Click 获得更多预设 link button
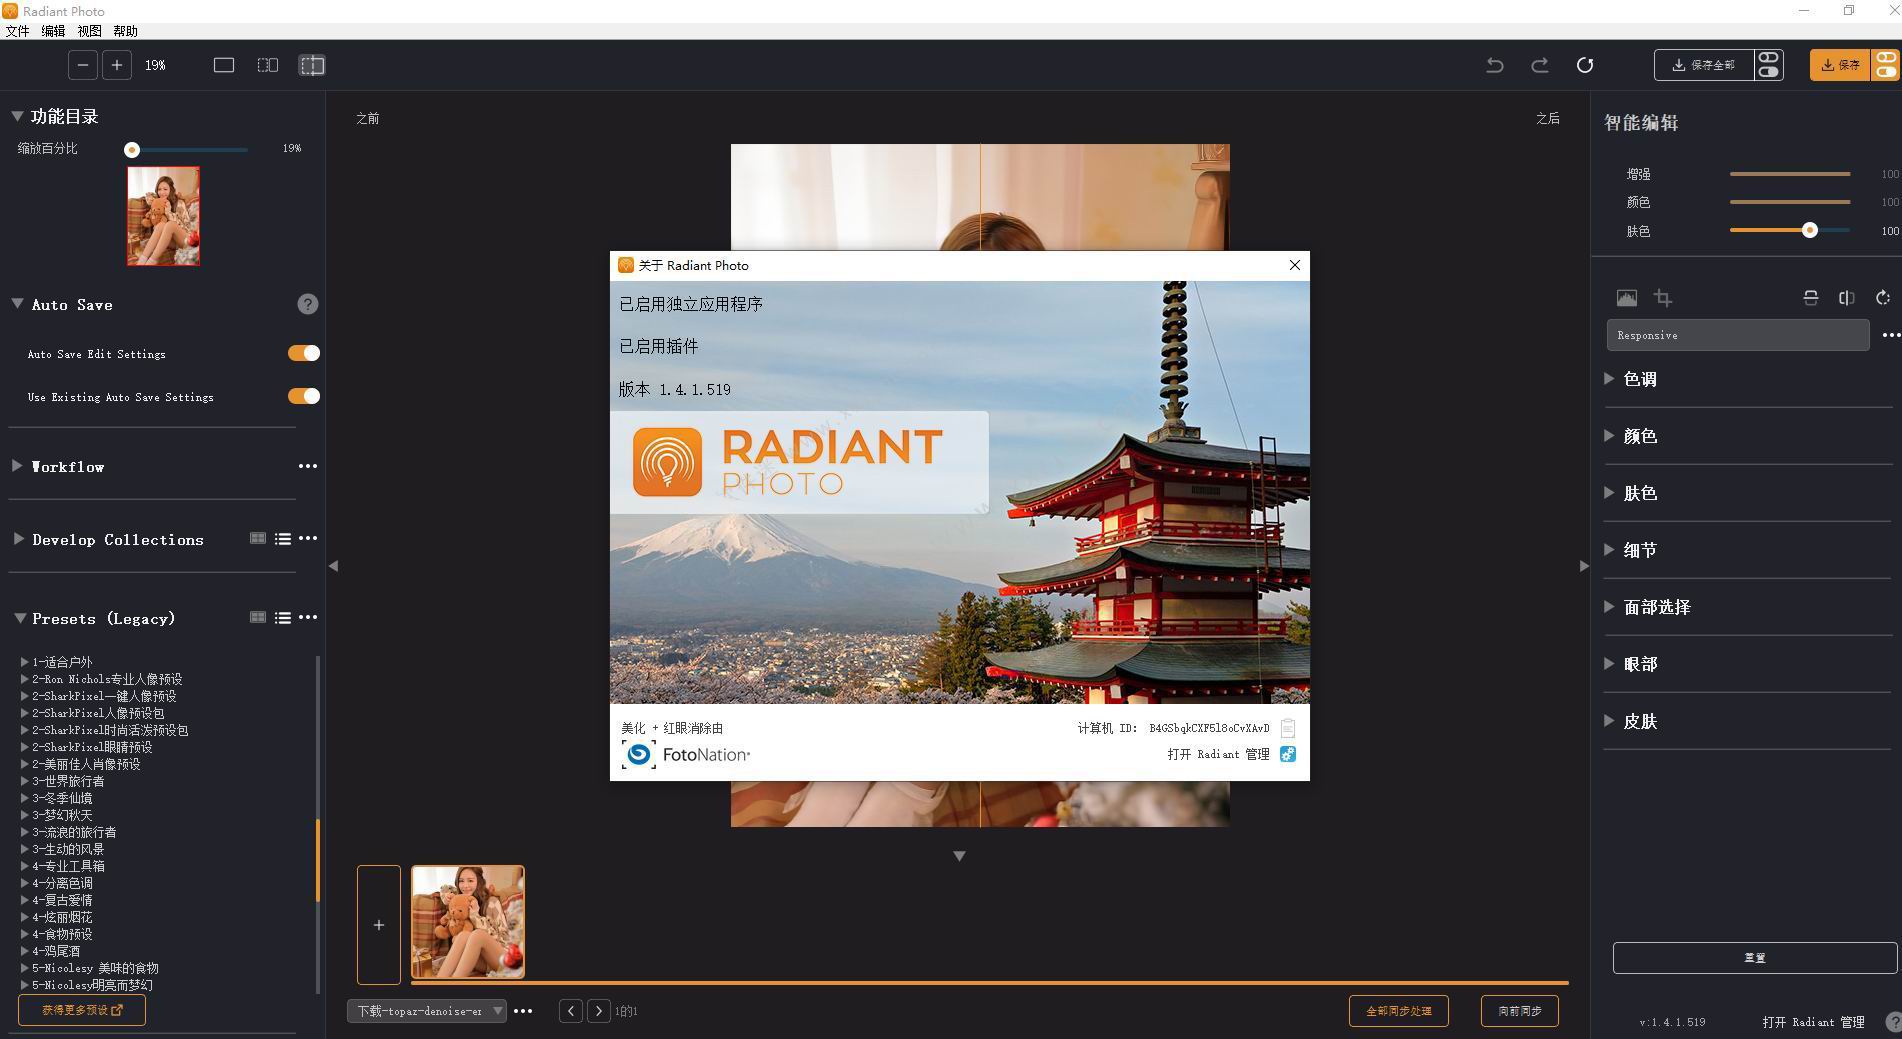 82,1010
